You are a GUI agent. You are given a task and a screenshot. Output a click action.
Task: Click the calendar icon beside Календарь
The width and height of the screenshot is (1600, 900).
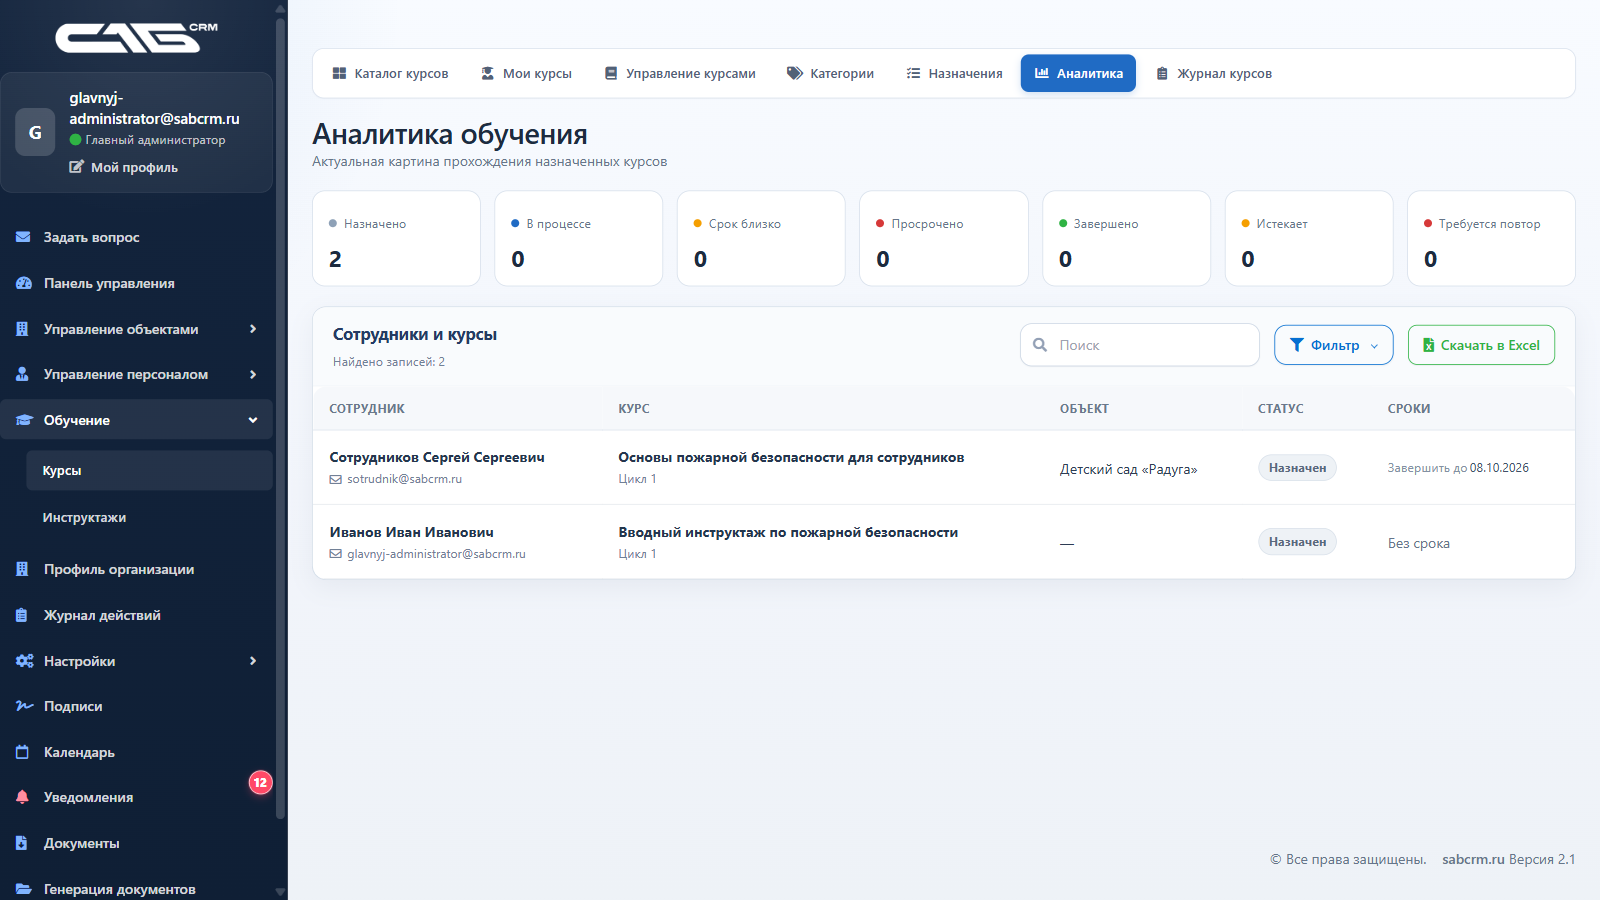coord(22,752)
